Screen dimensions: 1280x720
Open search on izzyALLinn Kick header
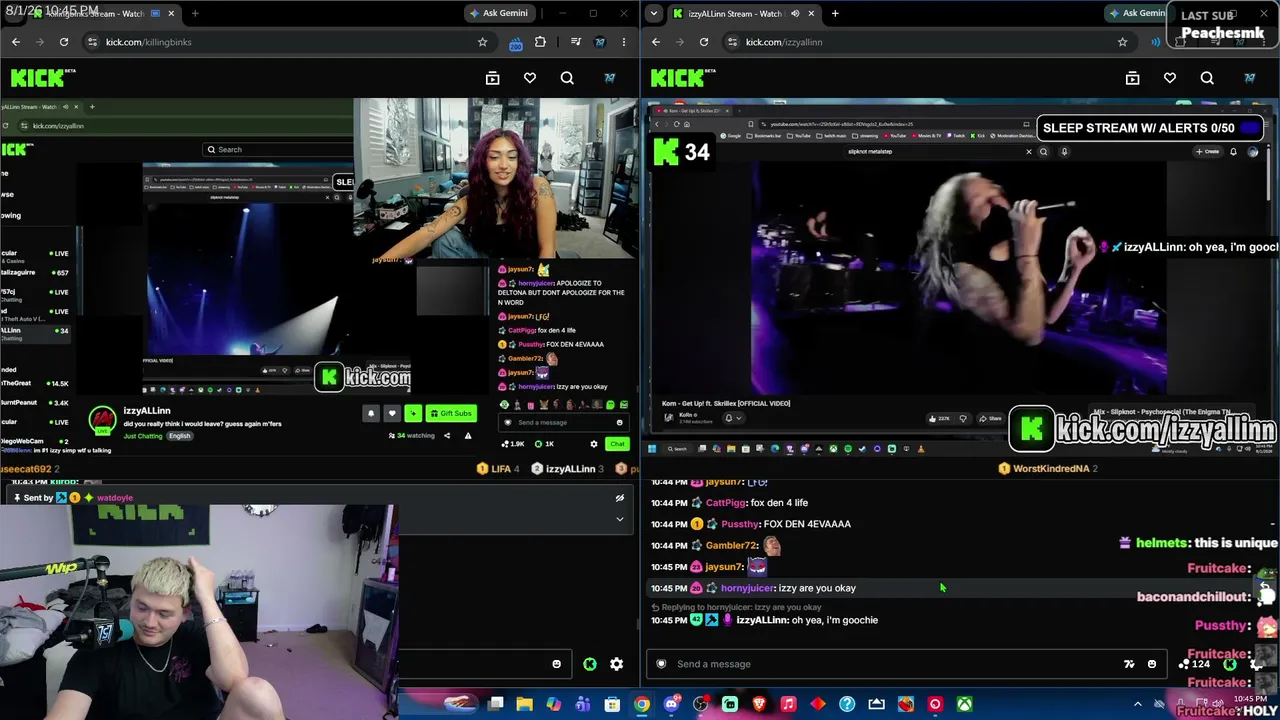[x=1207, y=78]
